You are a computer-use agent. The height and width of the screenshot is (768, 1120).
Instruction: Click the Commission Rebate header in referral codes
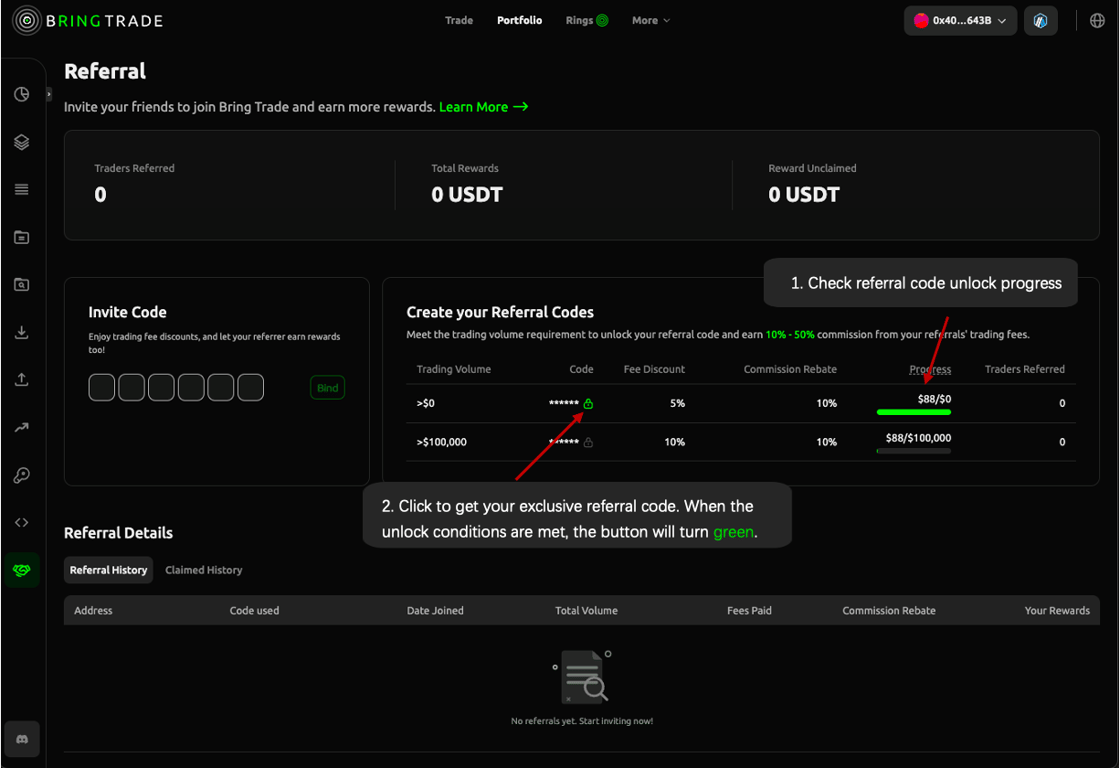click(790, 369)
